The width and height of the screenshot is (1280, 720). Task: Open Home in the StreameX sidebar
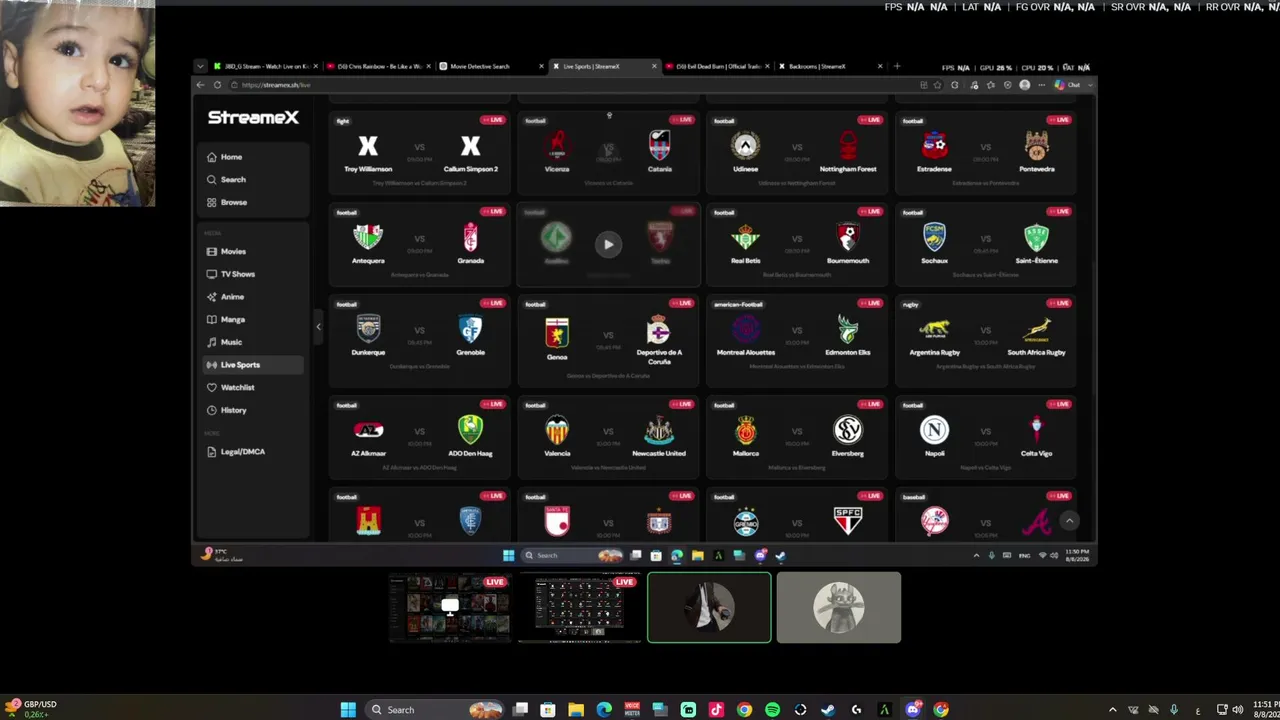tap(252, 157)
